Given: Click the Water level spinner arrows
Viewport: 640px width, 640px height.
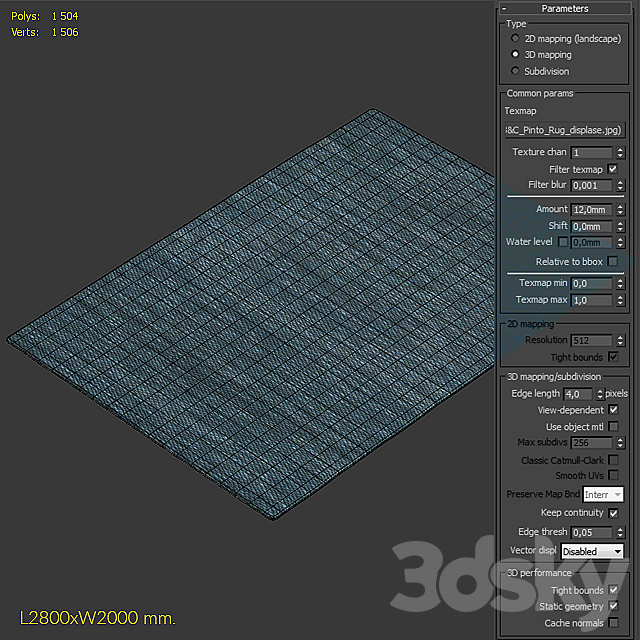Looking at the screenshot, I should click(x=620, y=242).
